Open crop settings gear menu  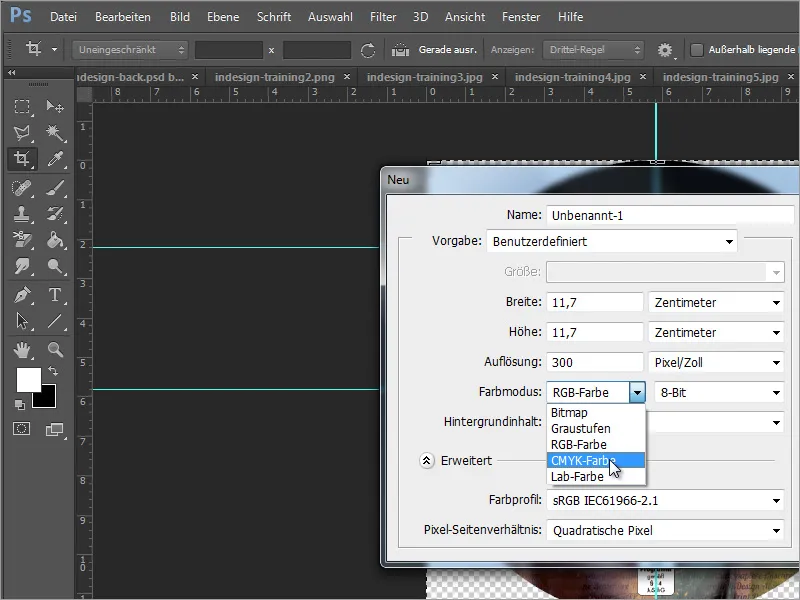pyautogui.click(x=665, y=50)
